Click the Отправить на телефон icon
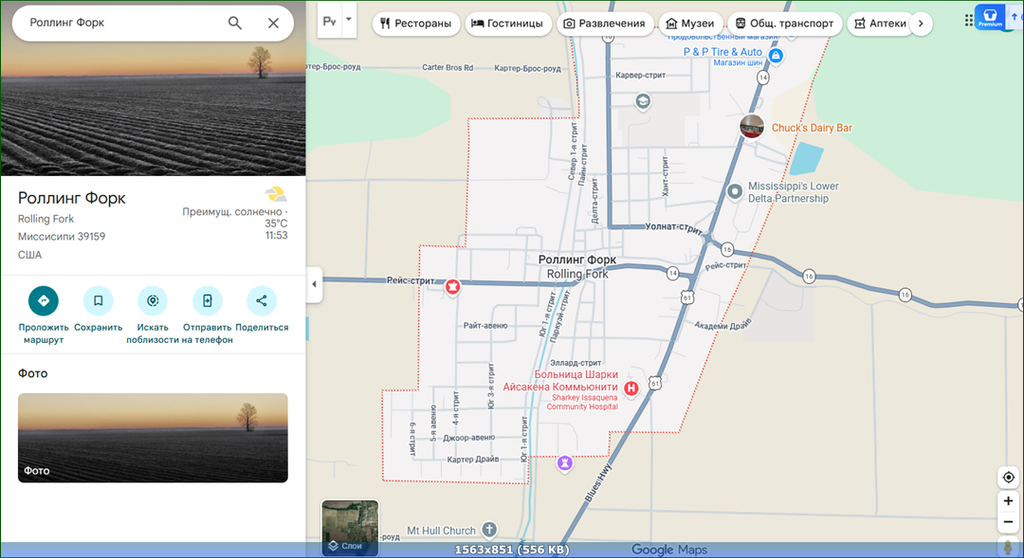1024x558 pixels. point(207,301)
